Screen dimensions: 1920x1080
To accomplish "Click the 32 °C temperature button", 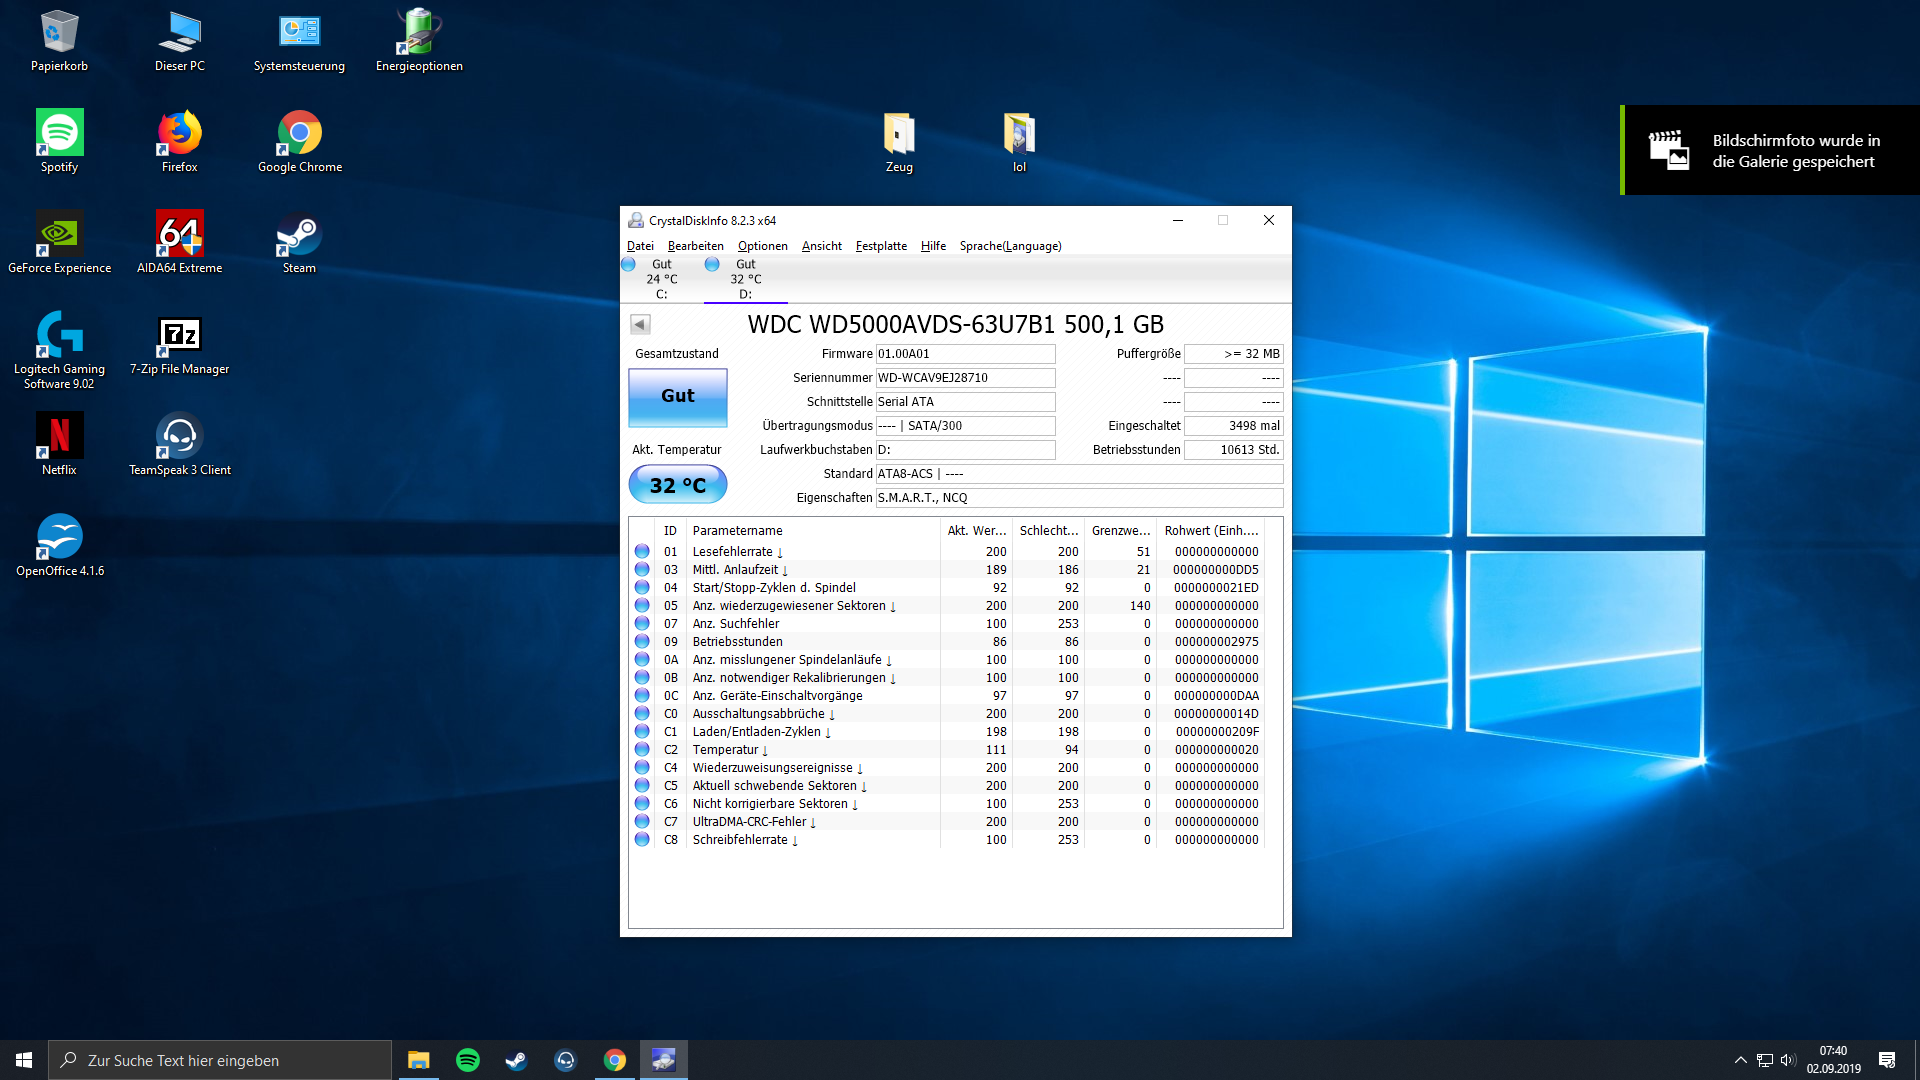I will (677, 485).
